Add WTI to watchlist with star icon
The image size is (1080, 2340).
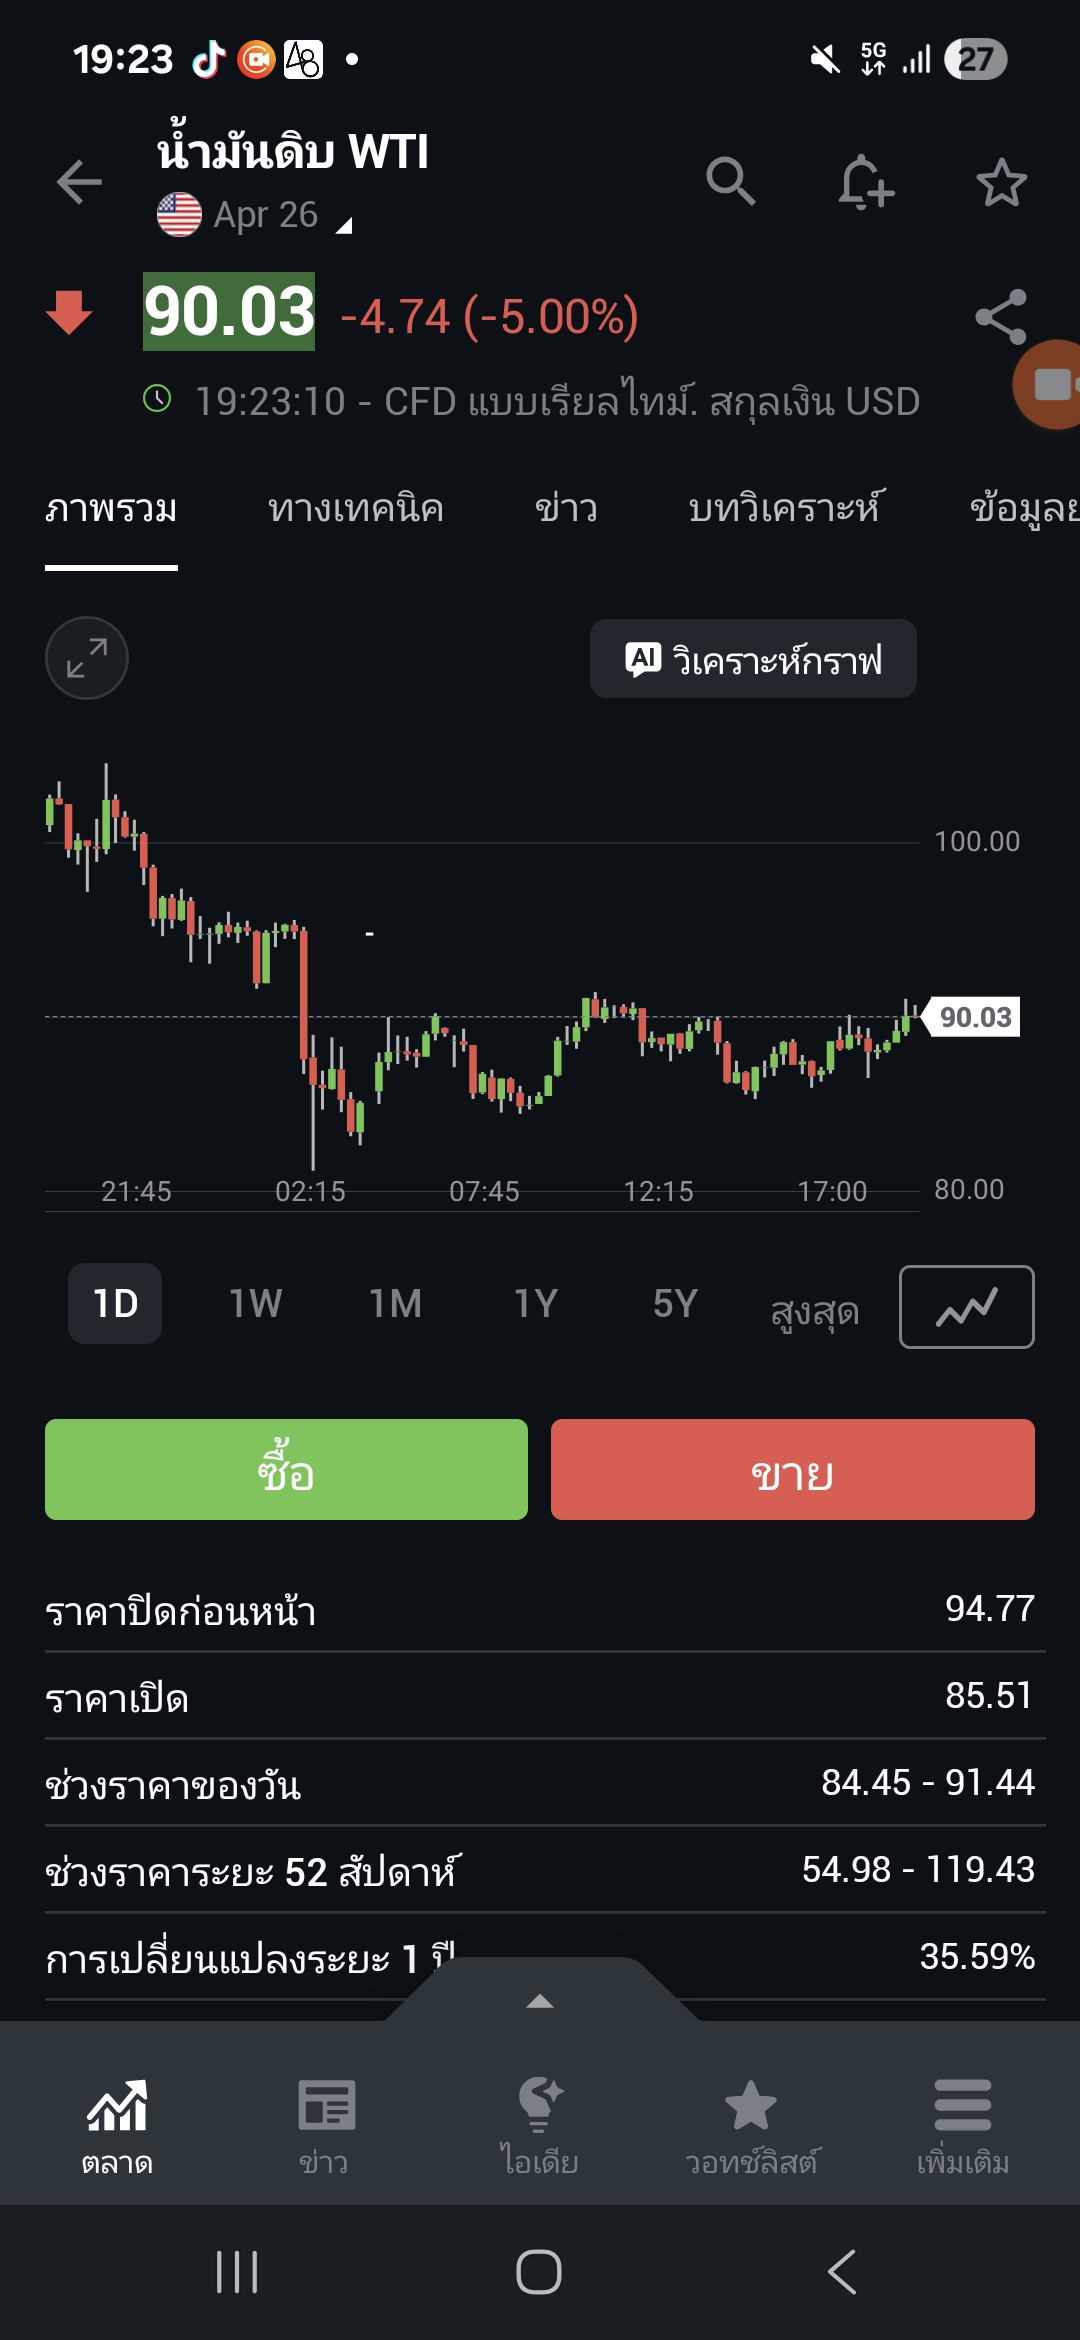pos(1001,183)
